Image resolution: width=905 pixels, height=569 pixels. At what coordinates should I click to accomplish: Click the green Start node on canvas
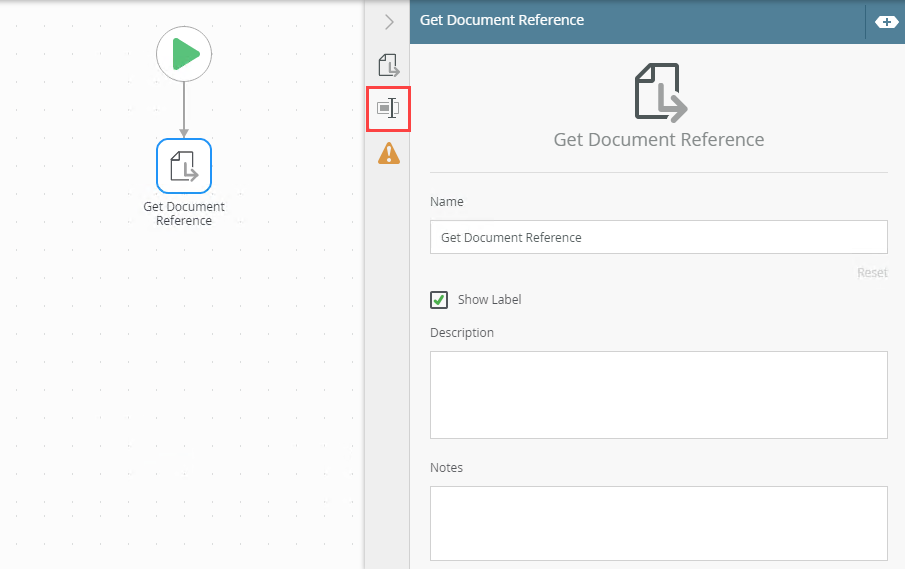point(184,53)
